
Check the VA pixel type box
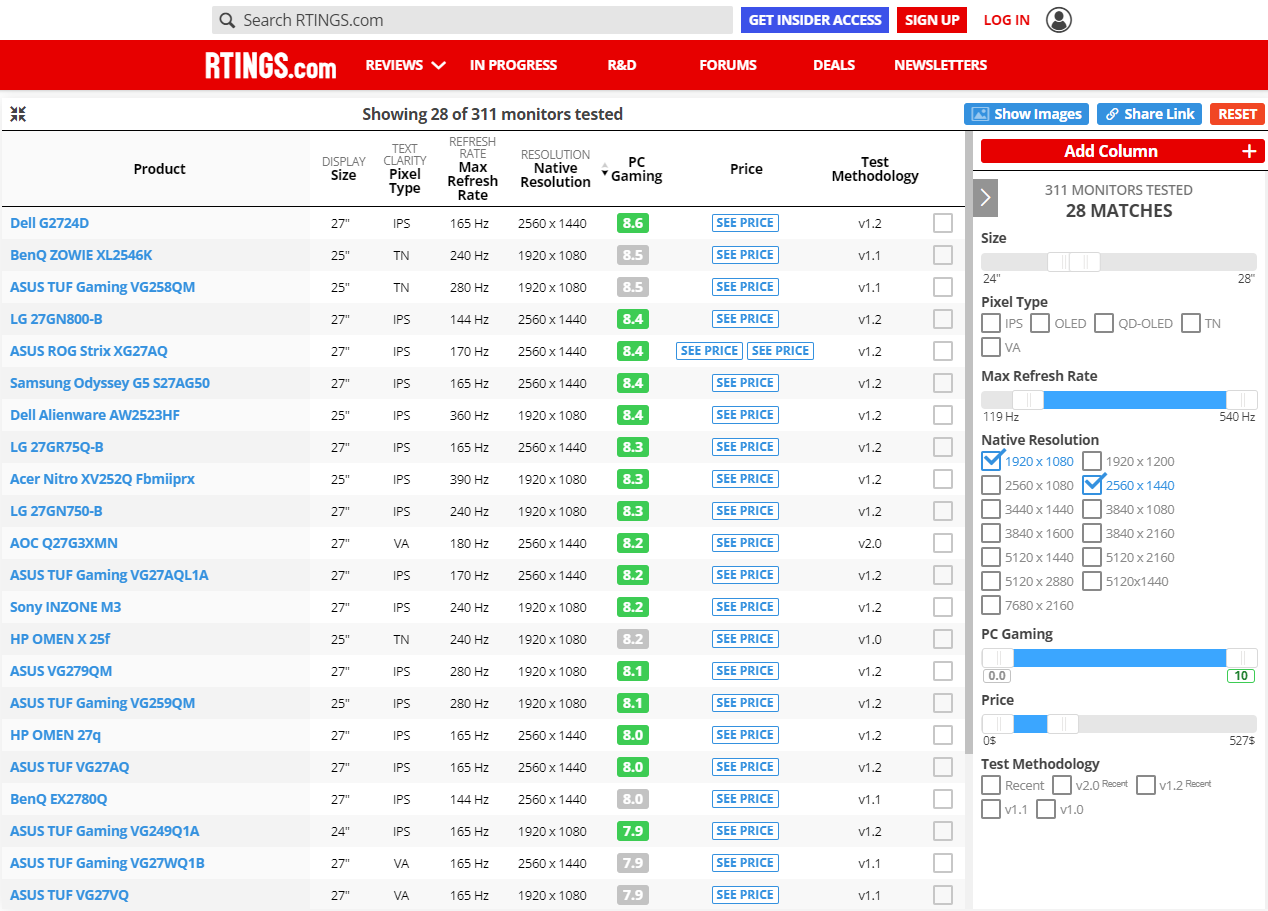point(991,347)
